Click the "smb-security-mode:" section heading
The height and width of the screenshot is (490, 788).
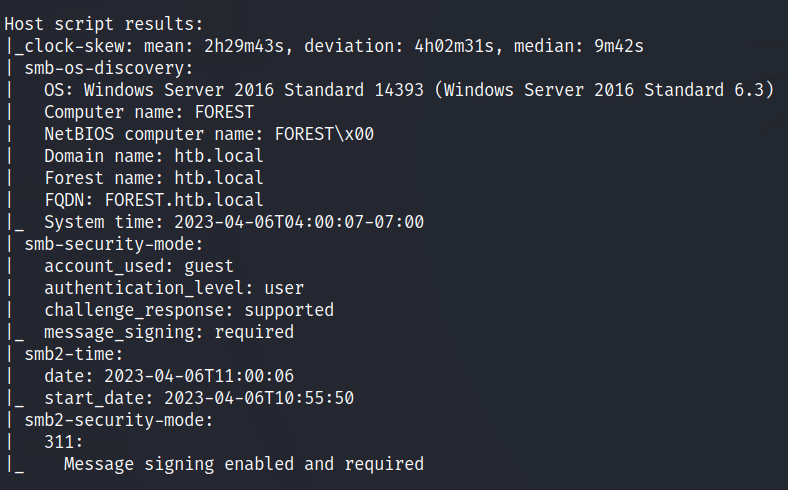click(x=114, y=244)
